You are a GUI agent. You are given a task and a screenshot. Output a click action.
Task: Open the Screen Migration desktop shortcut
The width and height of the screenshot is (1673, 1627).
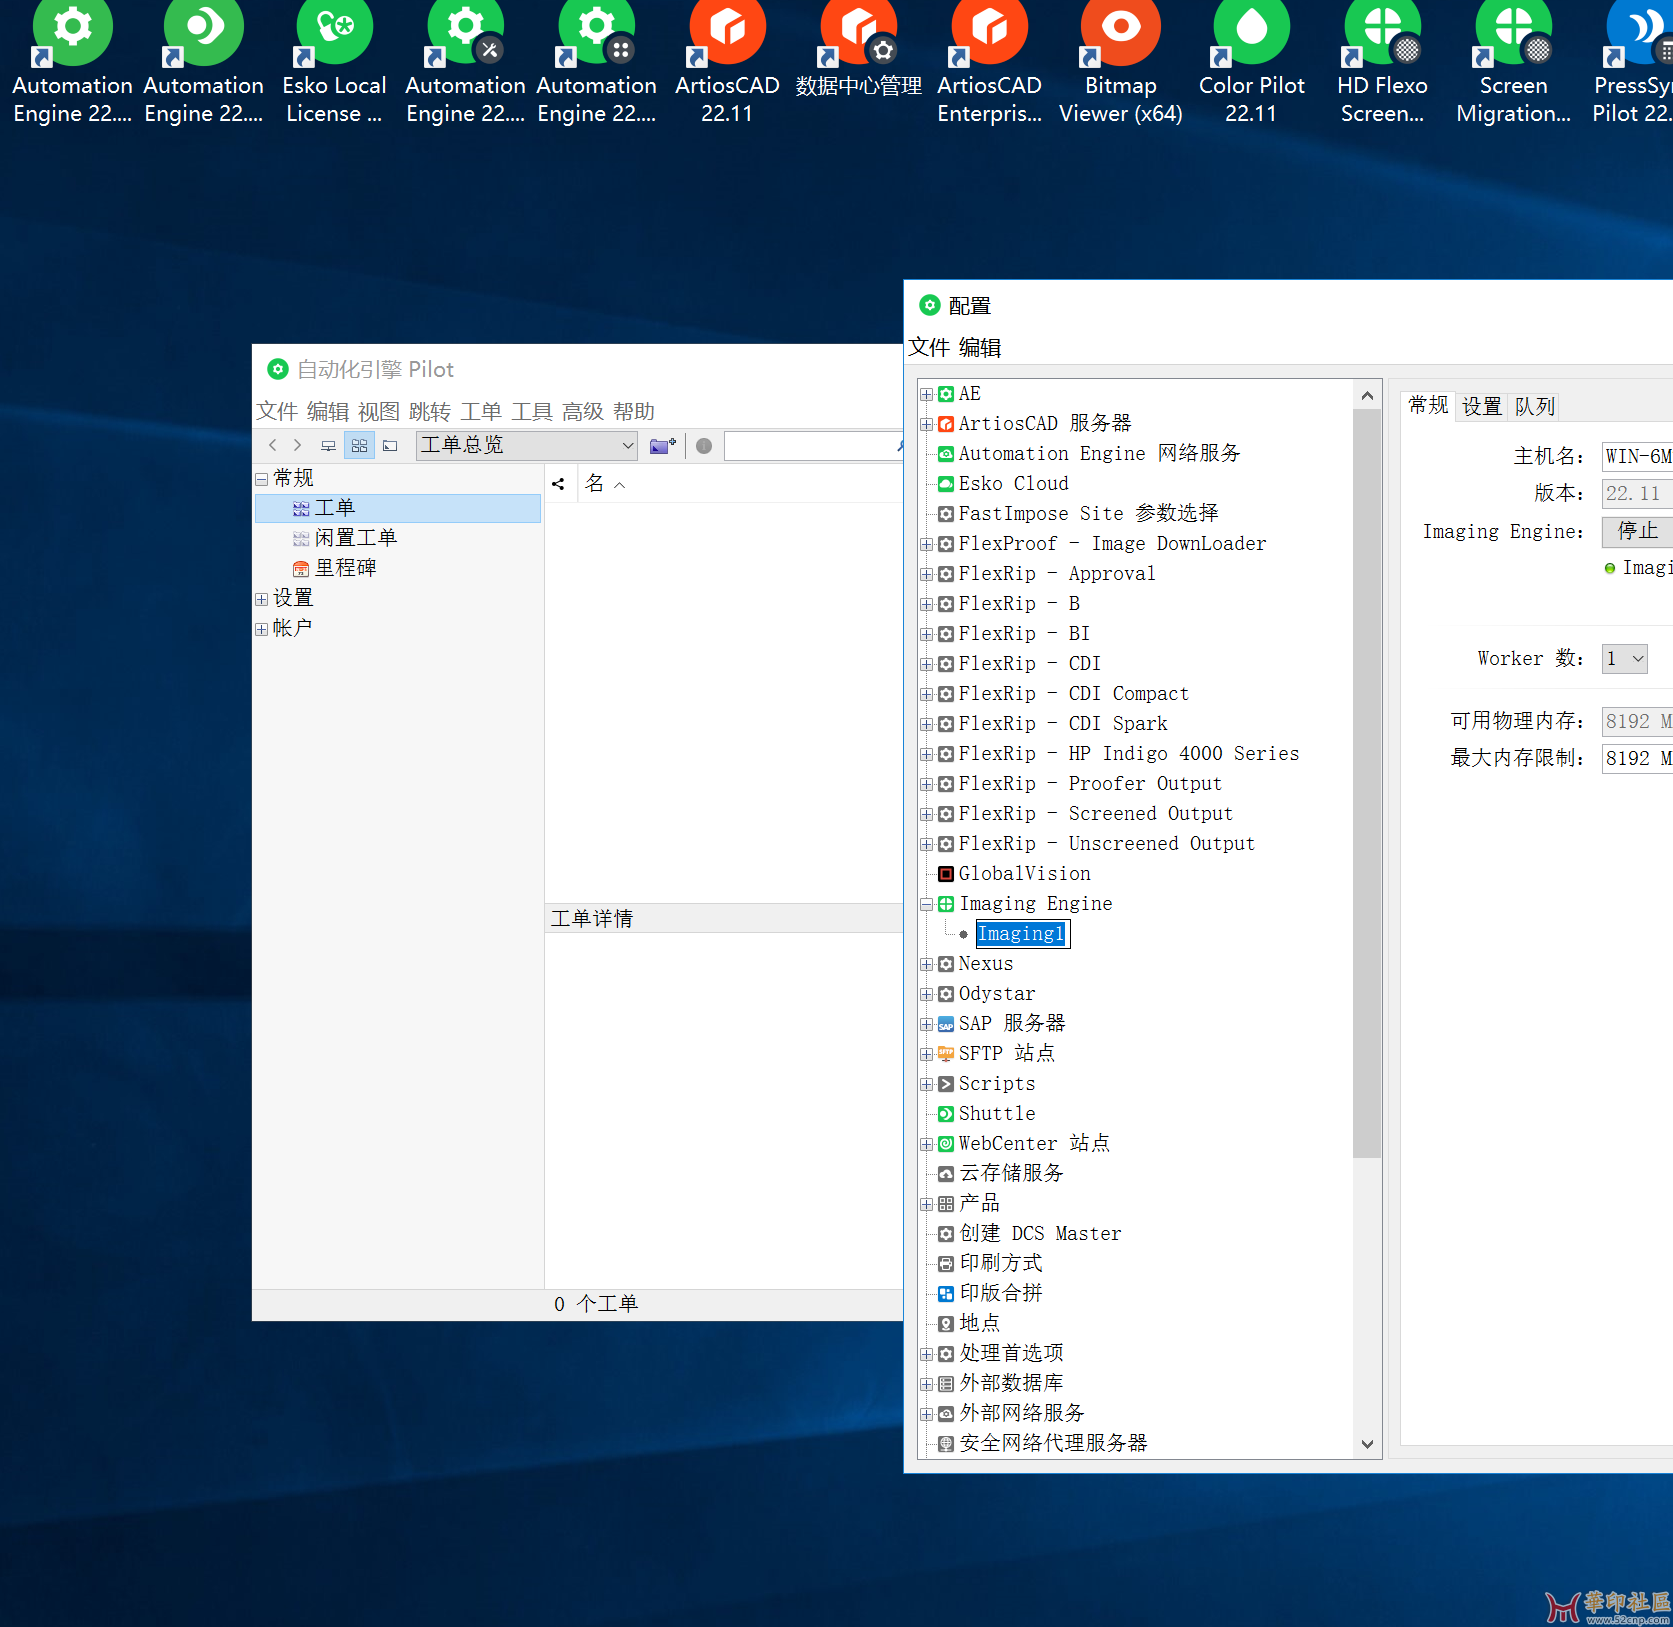[1513, 63]
